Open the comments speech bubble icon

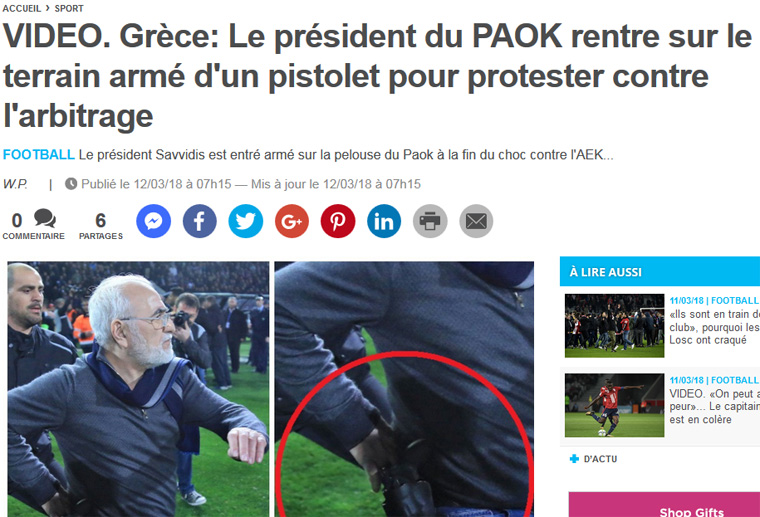pos(45,219)
